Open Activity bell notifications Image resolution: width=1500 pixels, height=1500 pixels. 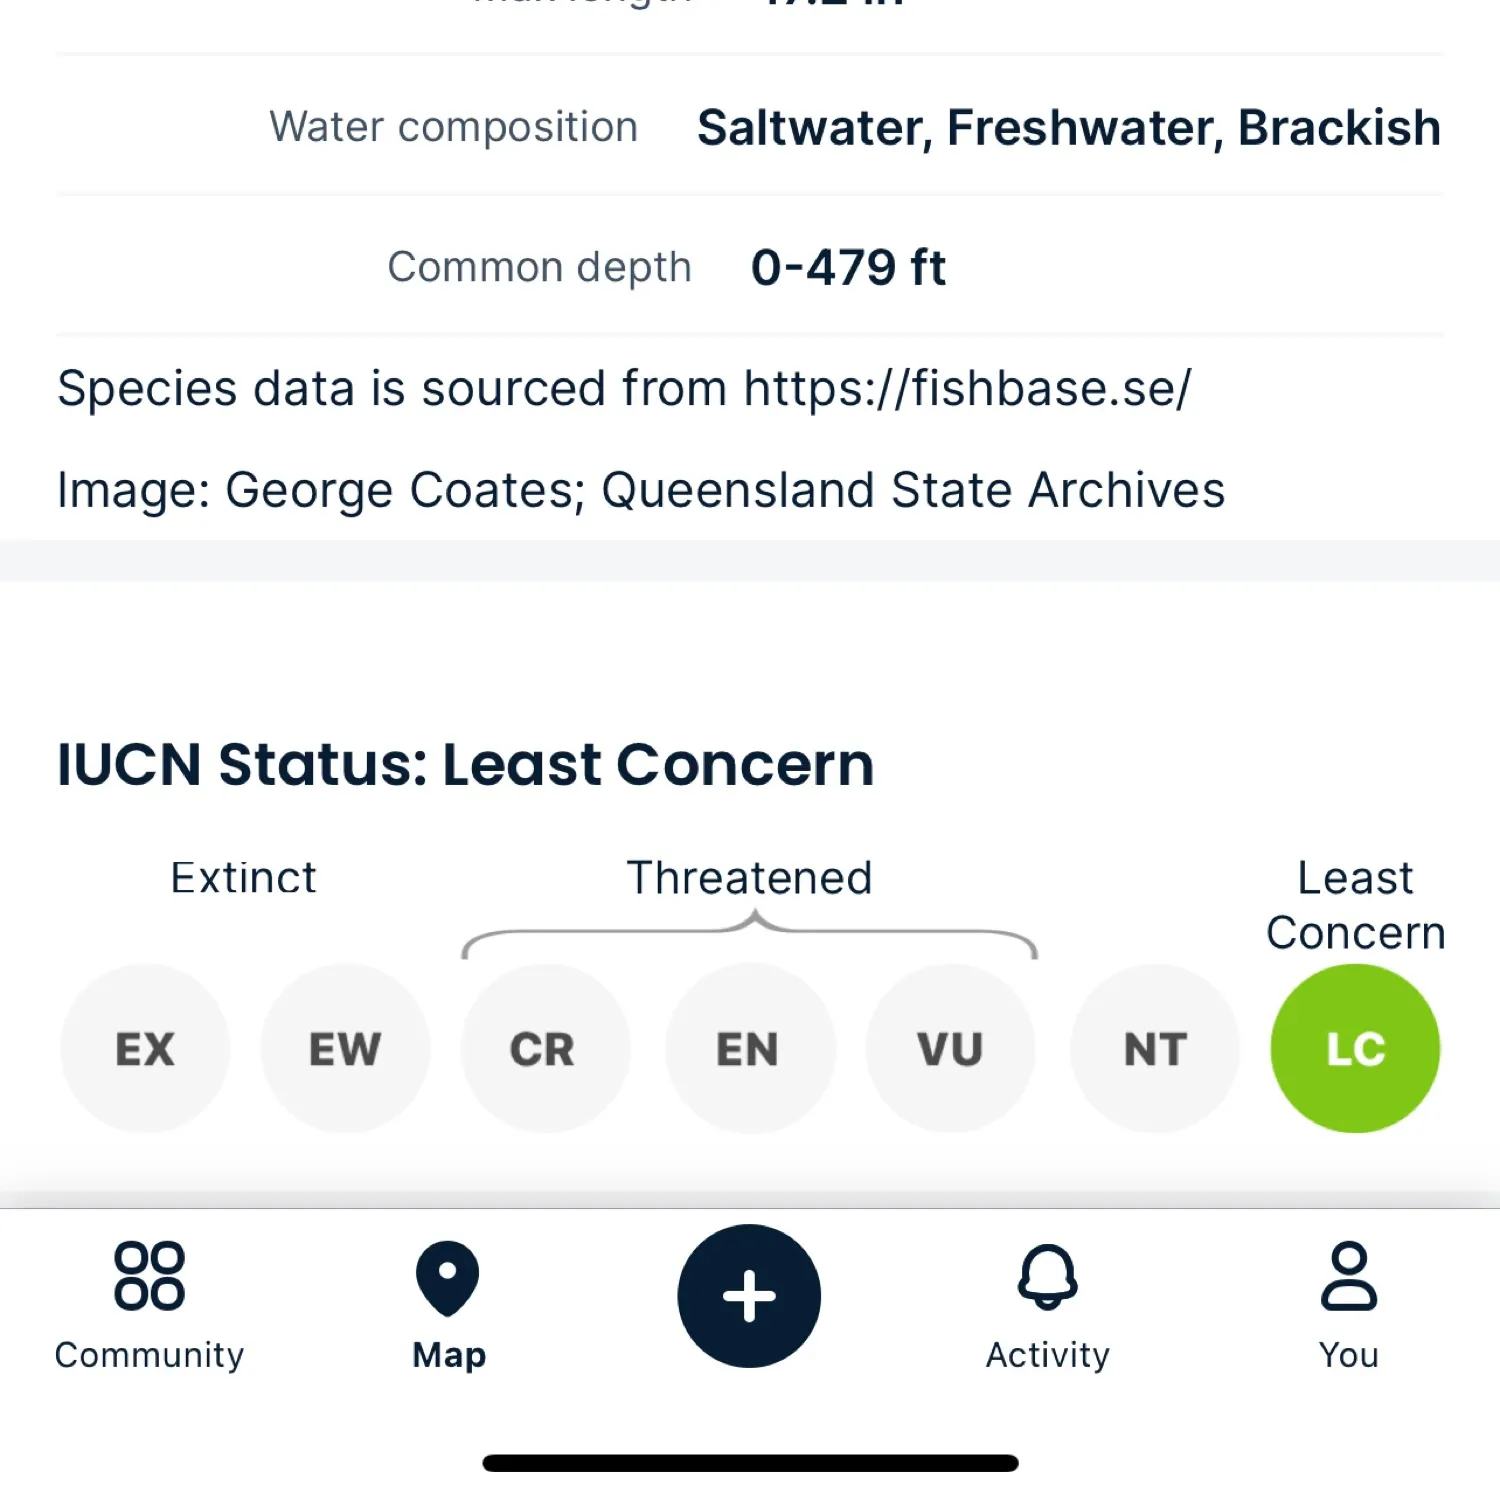click(x=1047, y=1276)
